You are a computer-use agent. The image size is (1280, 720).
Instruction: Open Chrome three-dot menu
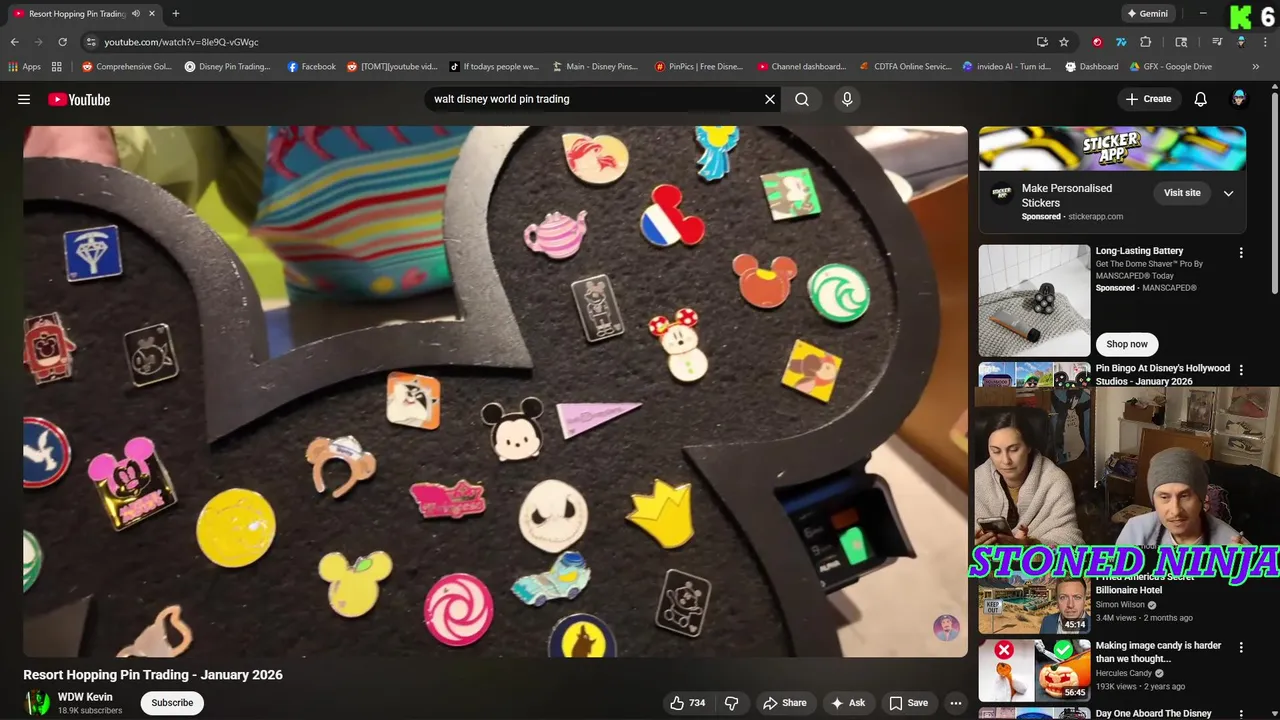pyautogui.click(x=1264, y=42)
